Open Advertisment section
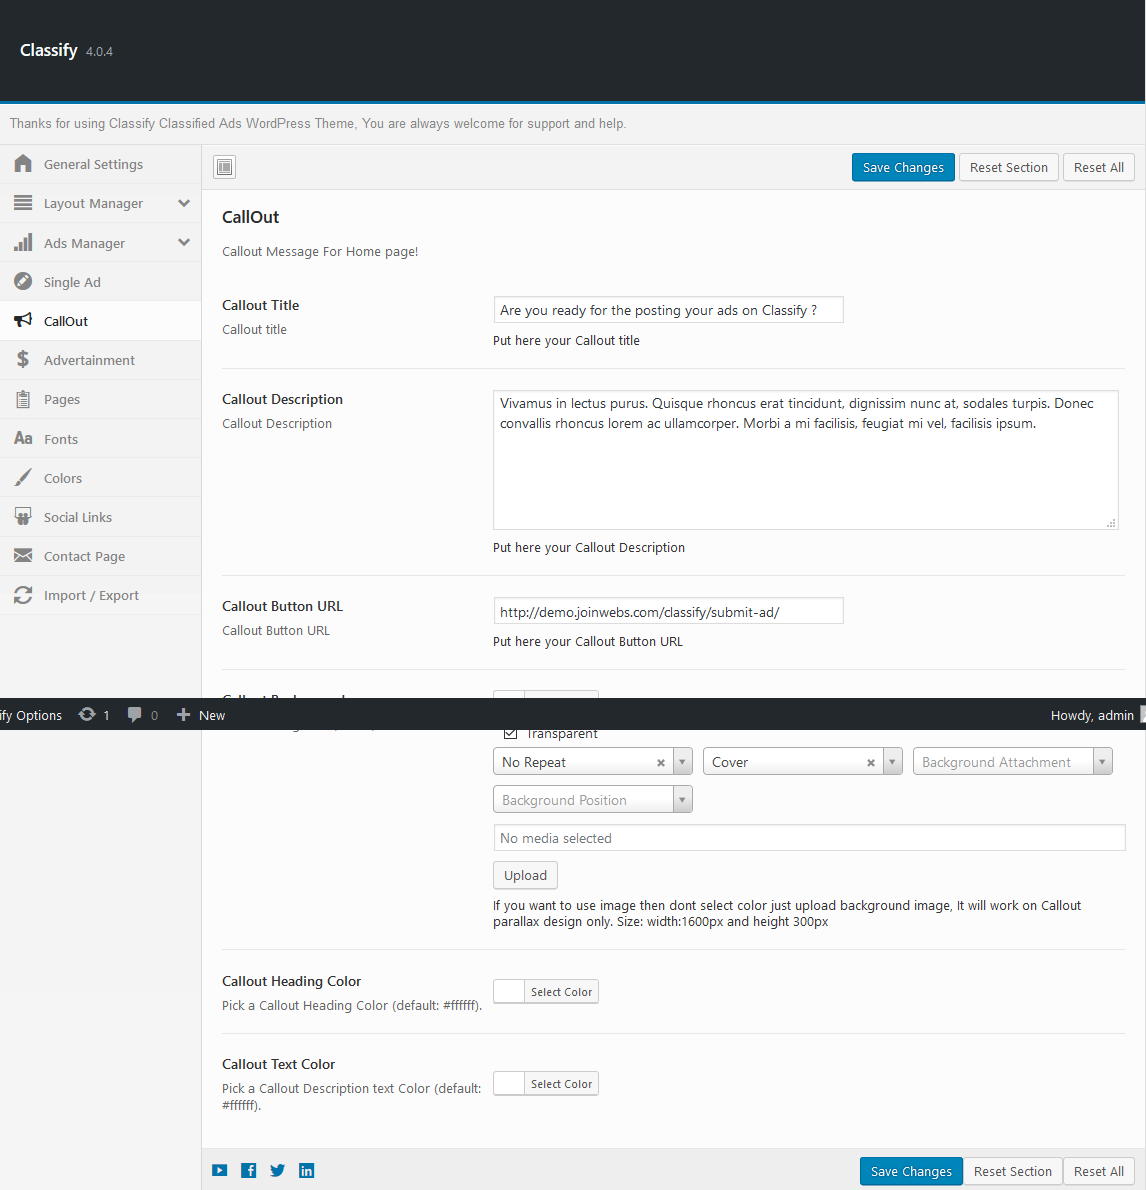Viewport: 1146px width, 1190px height. pyautogui.click(x=100, y=360)
